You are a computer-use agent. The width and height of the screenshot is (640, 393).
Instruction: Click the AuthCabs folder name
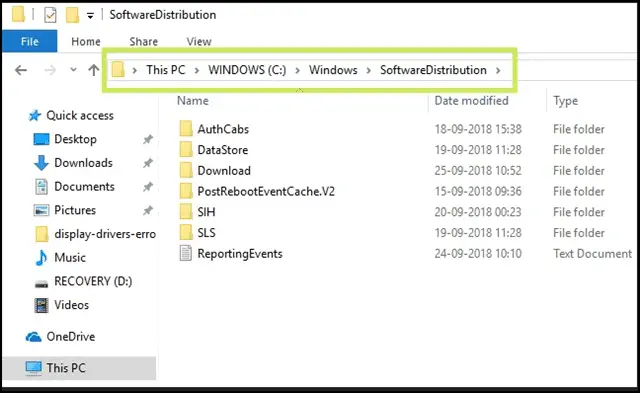click(223, 129)
